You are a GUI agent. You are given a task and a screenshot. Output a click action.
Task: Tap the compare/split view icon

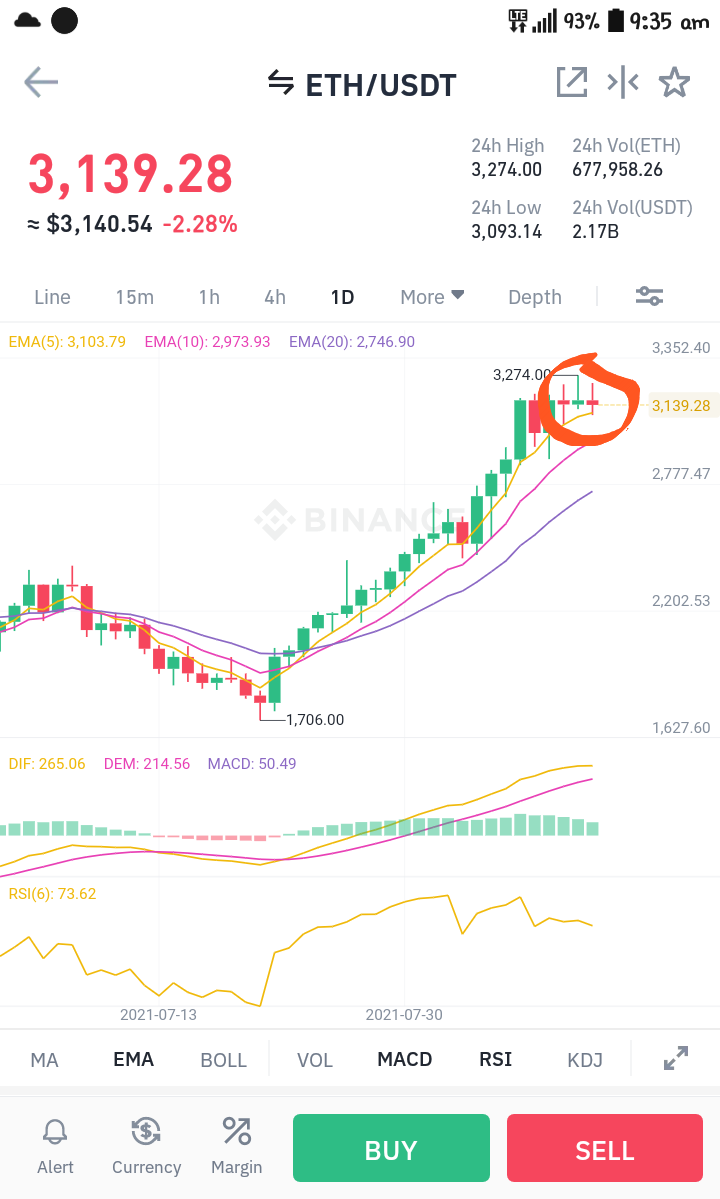point(623,83)
